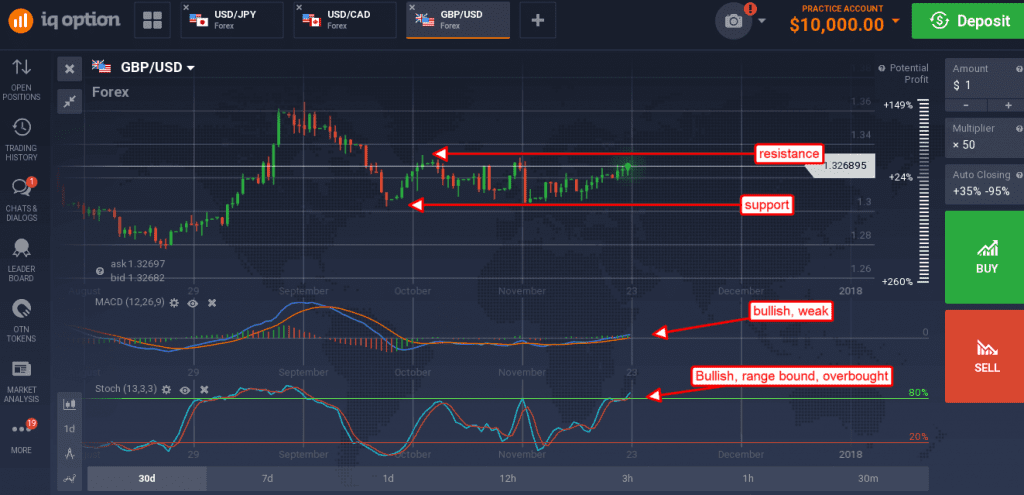Click the Stoch (13,3,3) label
The width and height of the screenshot is (1024, 495).
[125, 389]
